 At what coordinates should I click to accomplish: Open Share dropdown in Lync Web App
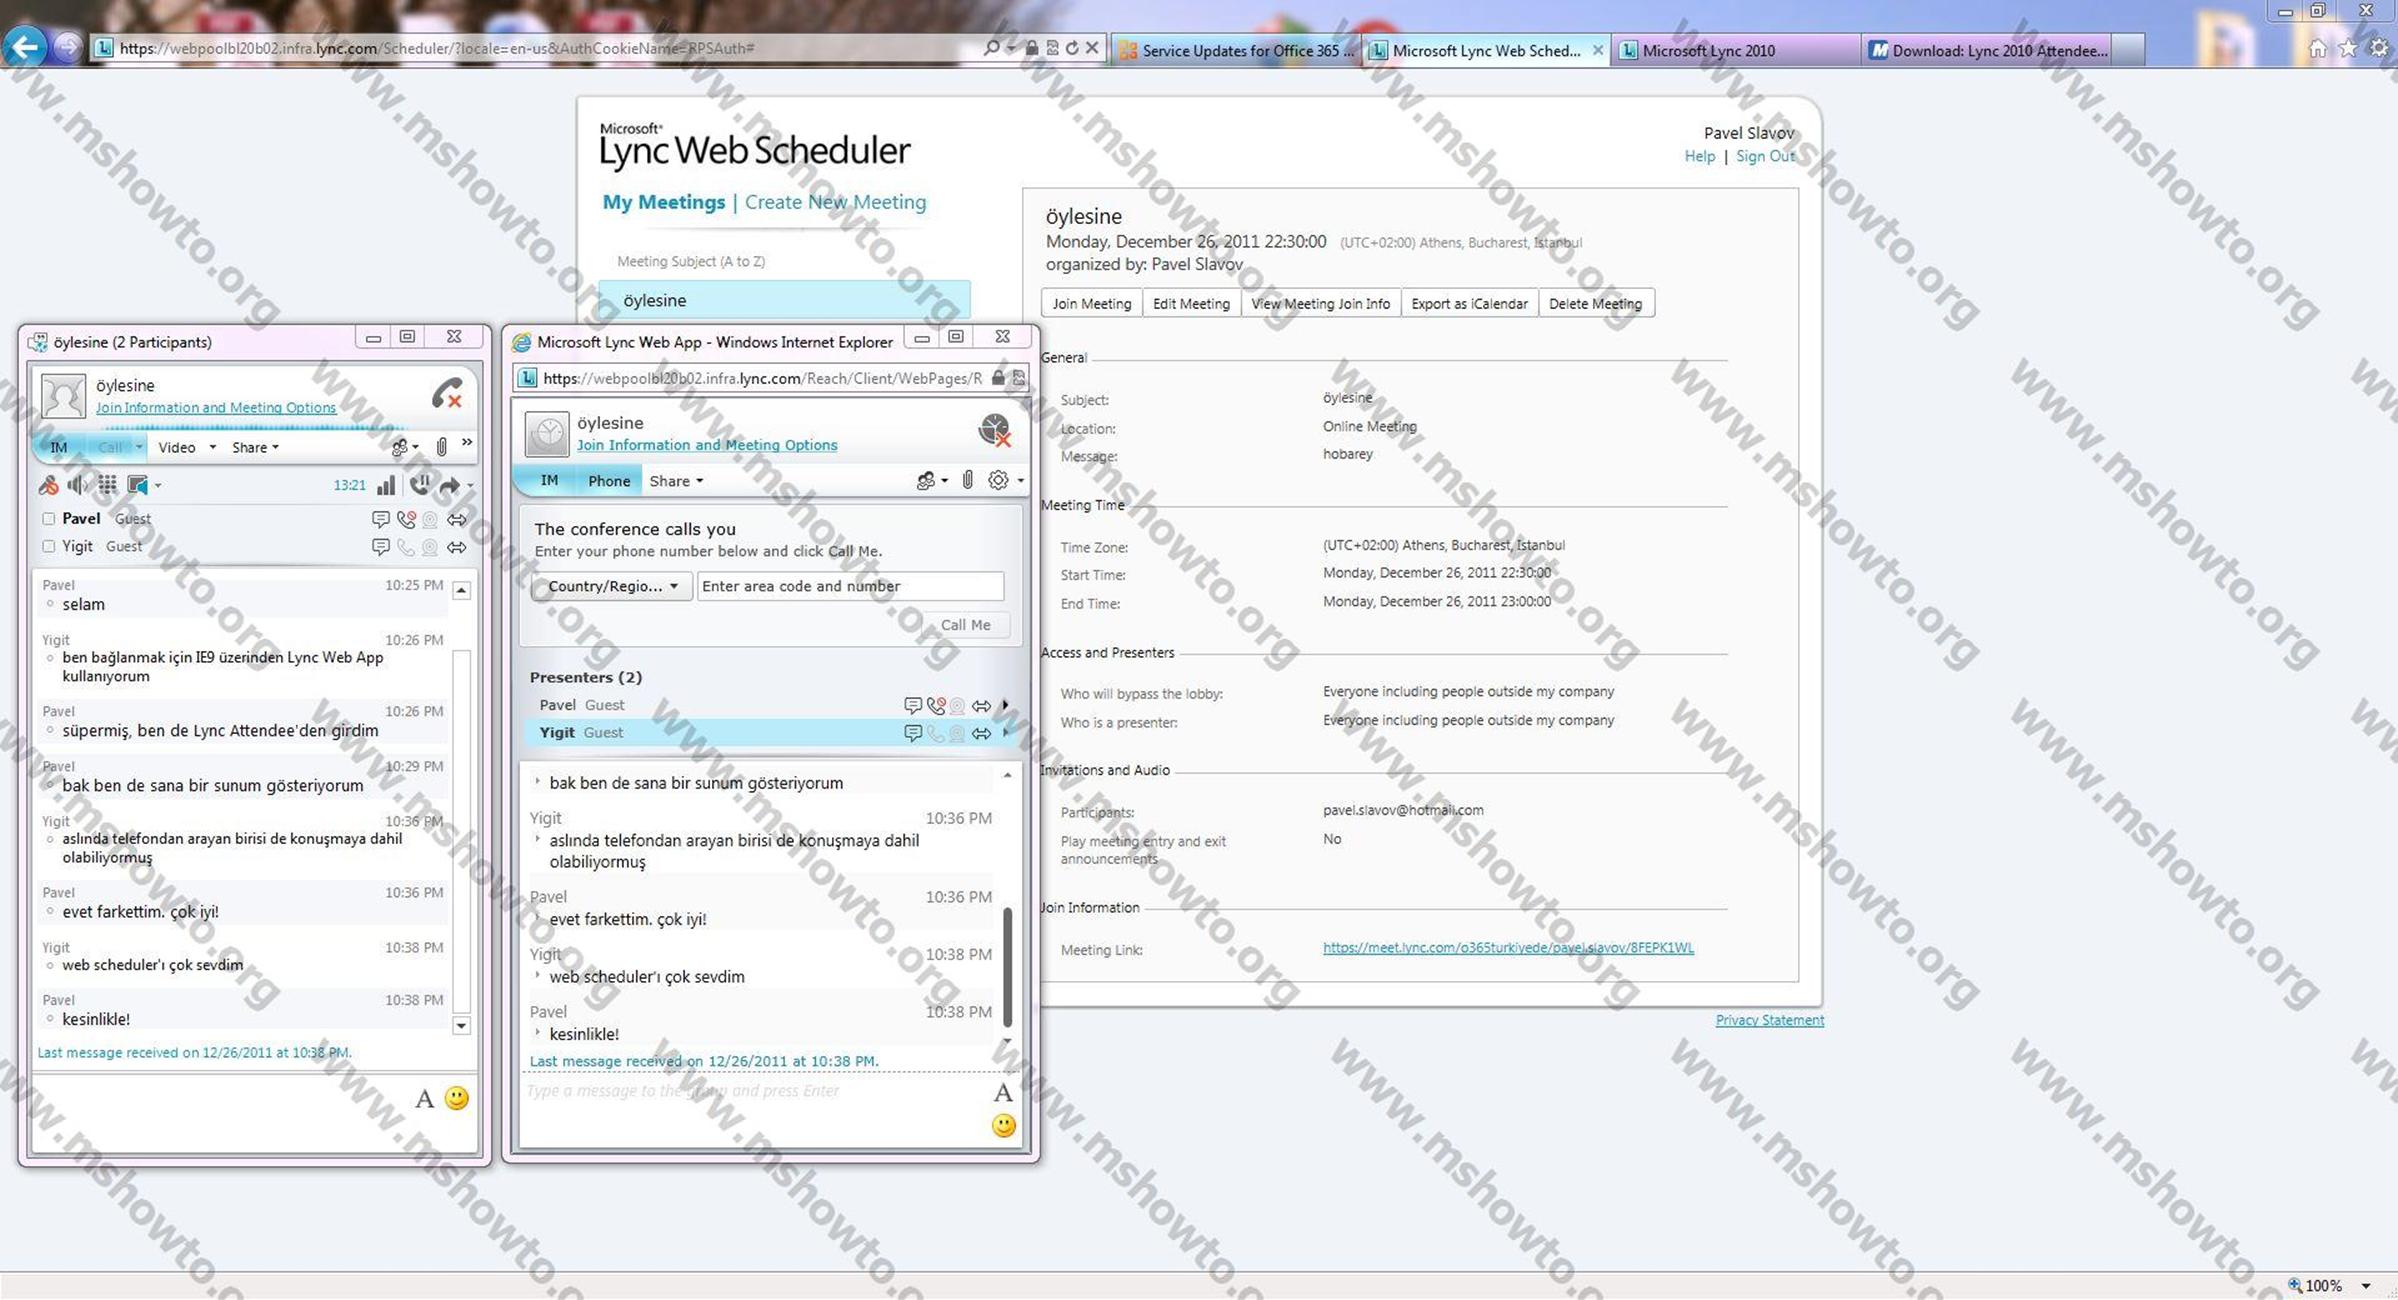(x=676, y=481)
